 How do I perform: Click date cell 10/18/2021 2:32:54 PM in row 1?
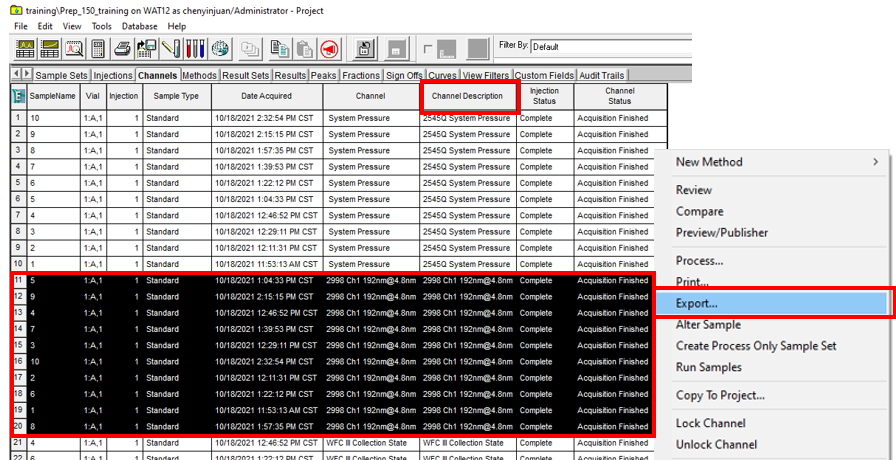(267, 118)
